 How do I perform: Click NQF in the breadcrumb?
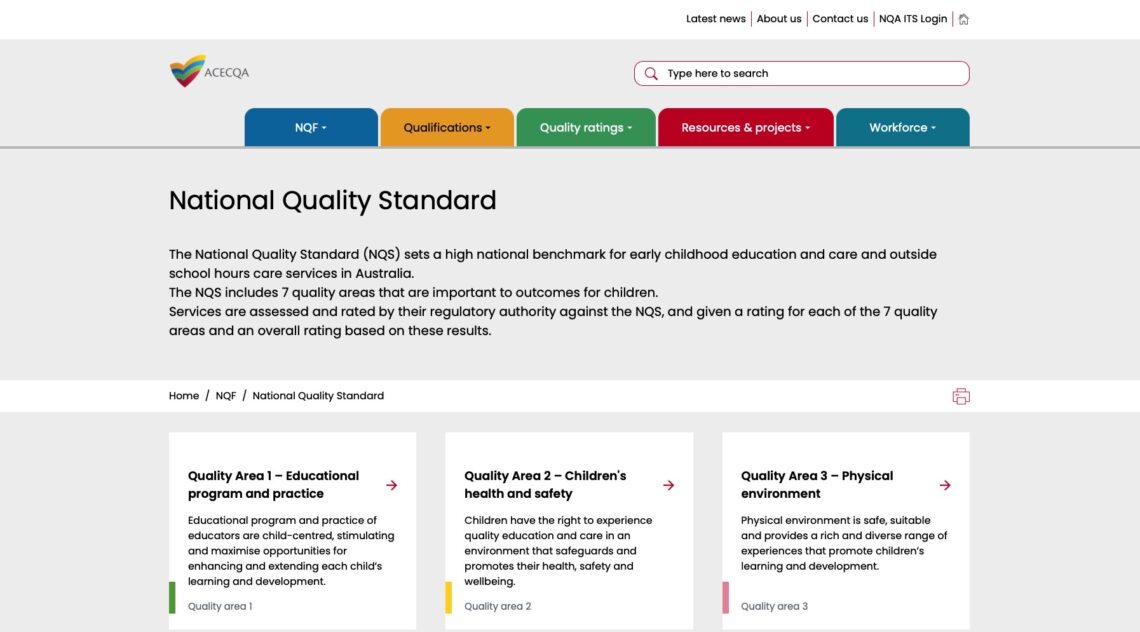[225, 395]
